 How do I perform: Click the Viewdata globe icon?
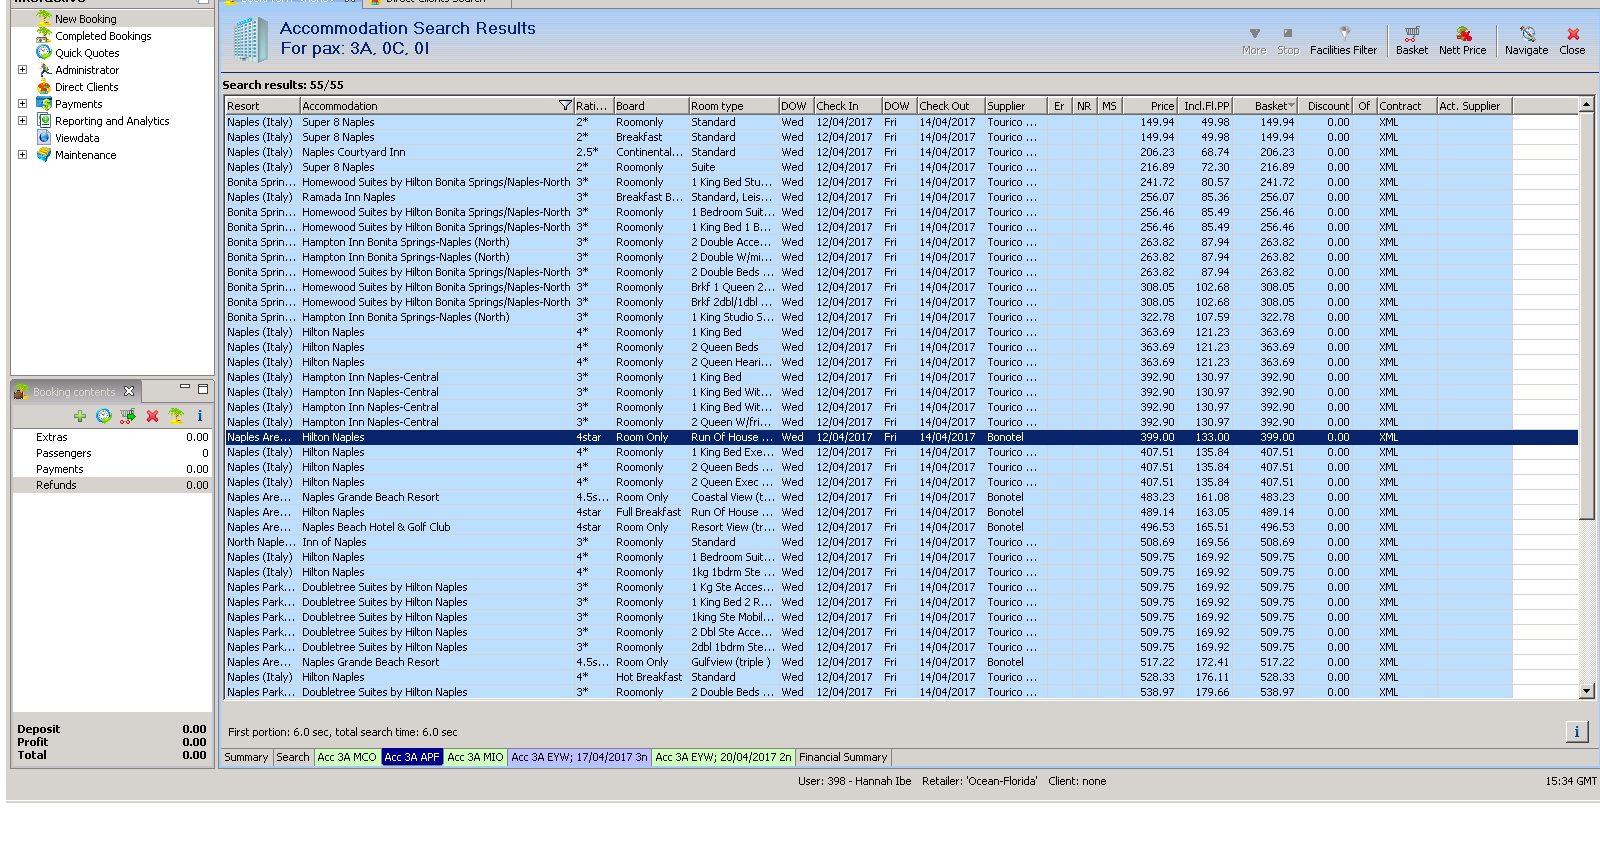tap(44, 137)
